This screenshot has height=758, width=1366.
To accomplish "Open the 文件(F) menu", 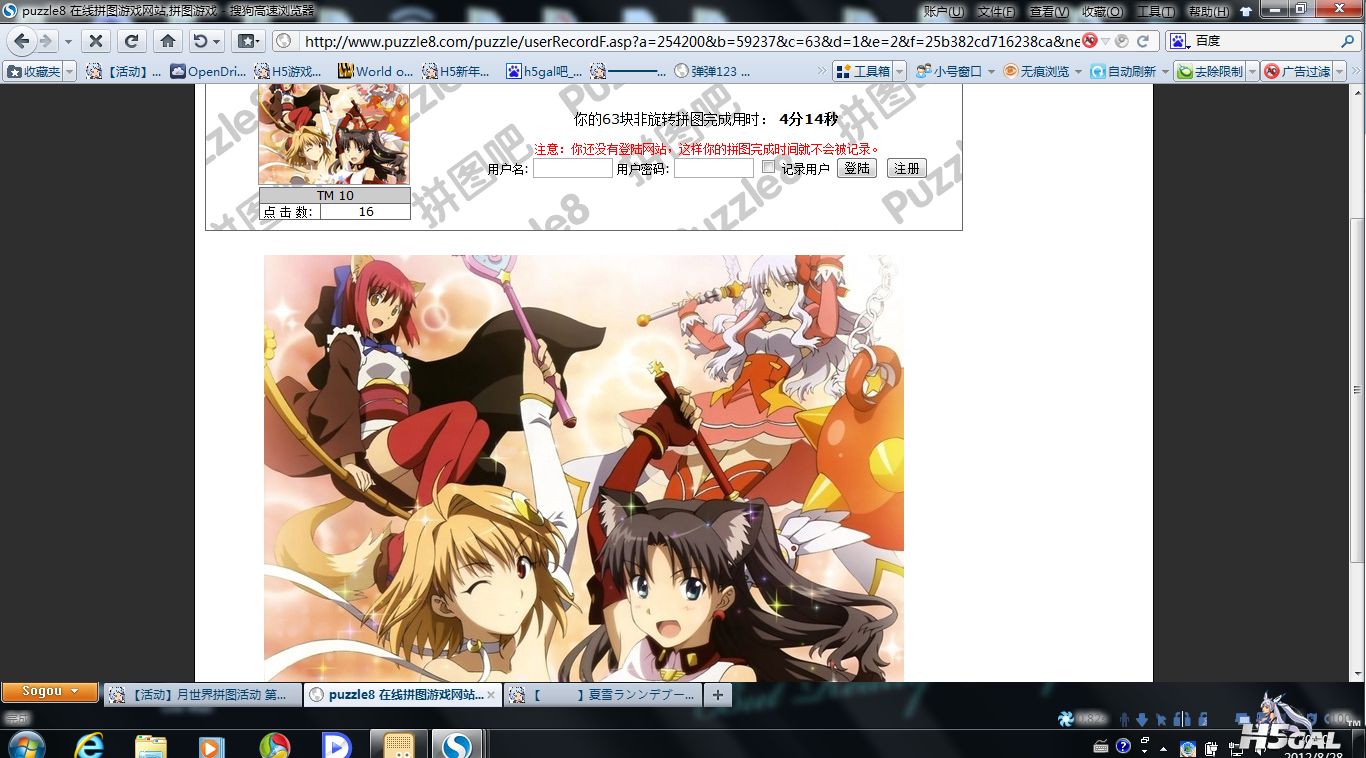I will pos(996,11).
